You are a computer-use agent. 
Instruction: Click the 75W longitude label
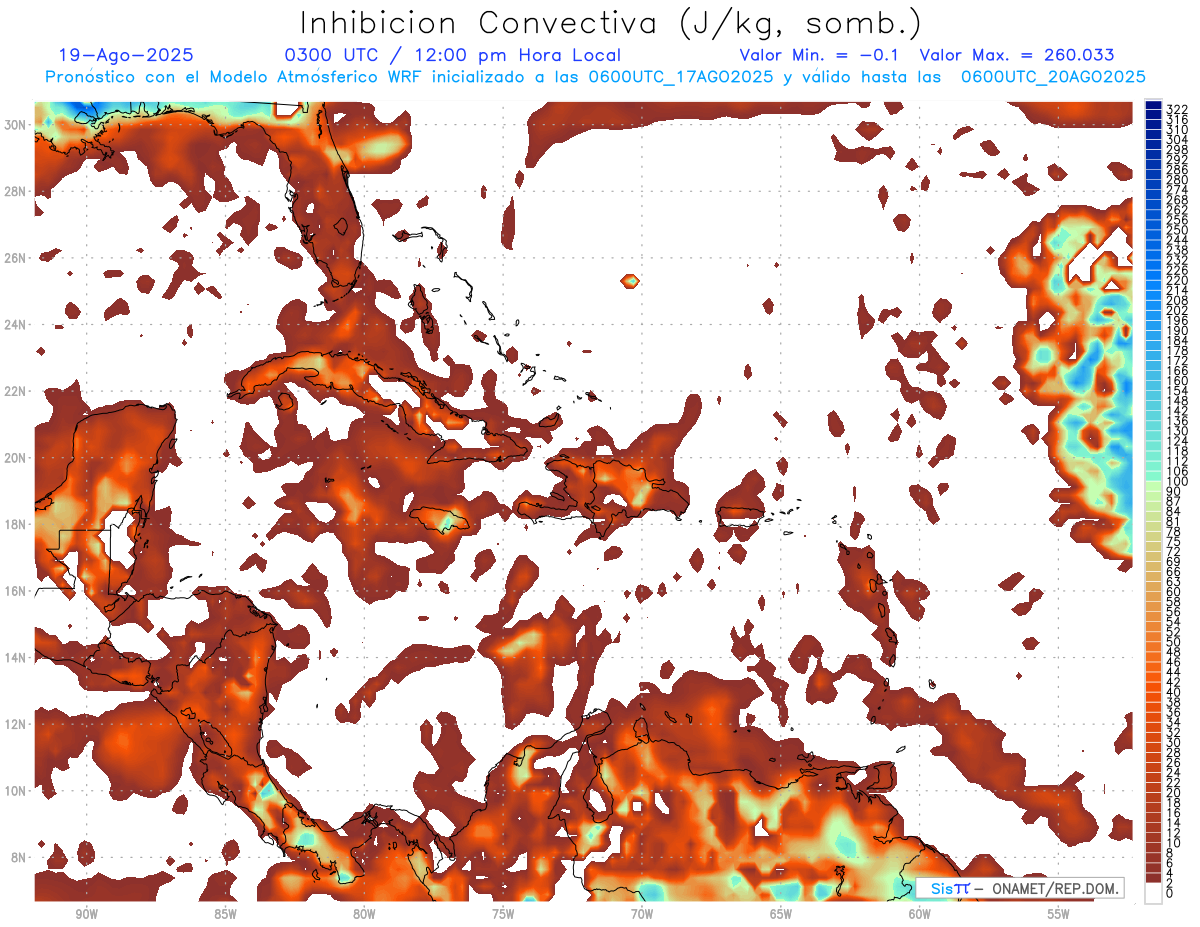[x=503, y=915]
